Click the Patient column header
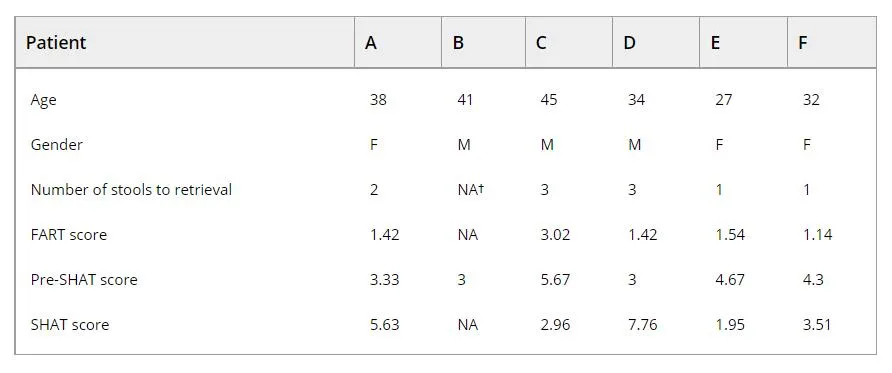The image size is (892, 373). tap(56, 43)
